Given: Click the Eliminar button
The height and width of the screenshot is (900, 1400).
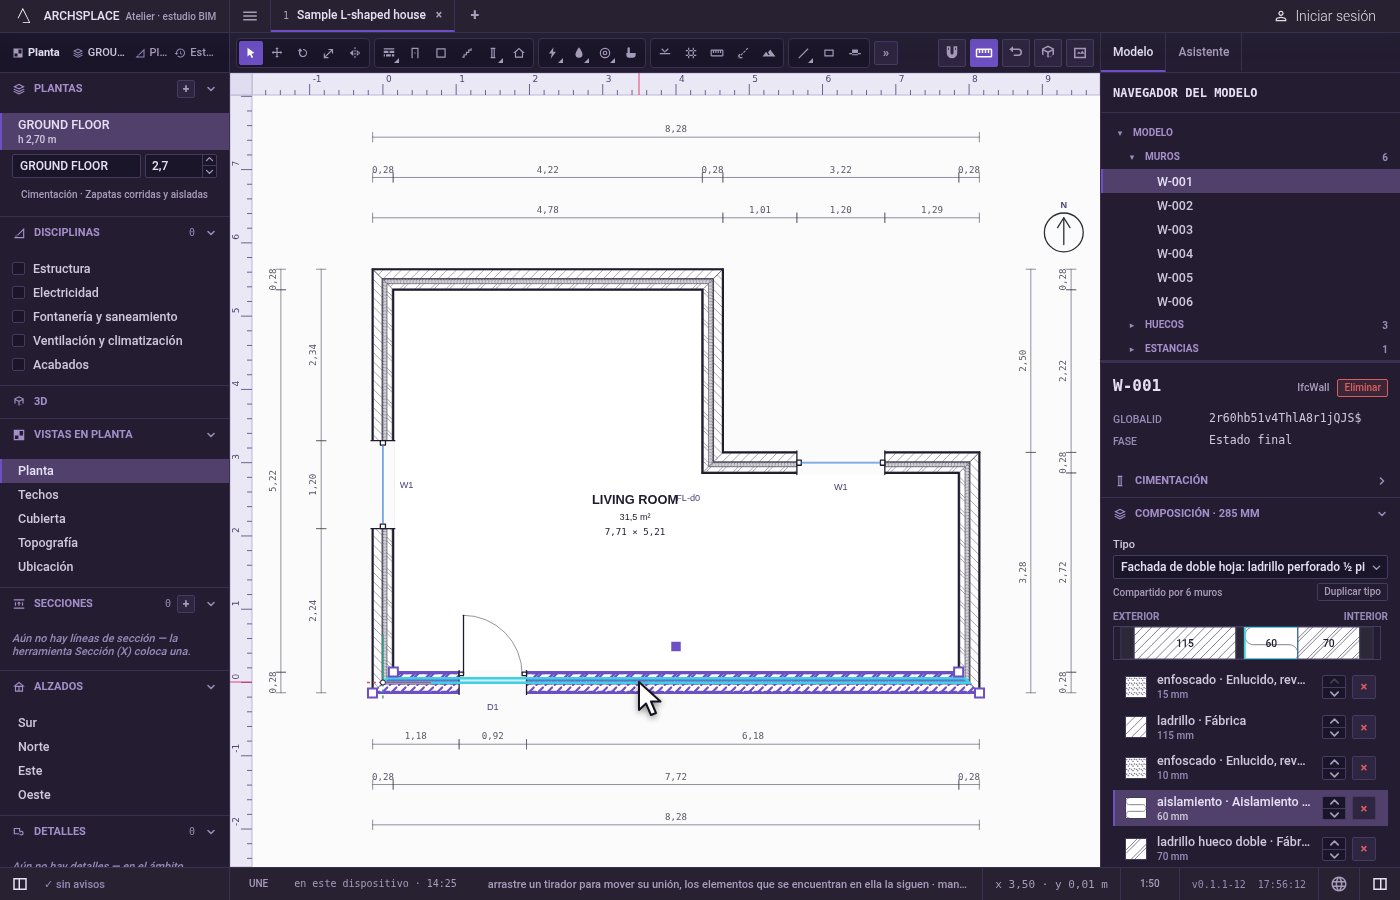Looking at the screenshot, I should point(1362,388).
